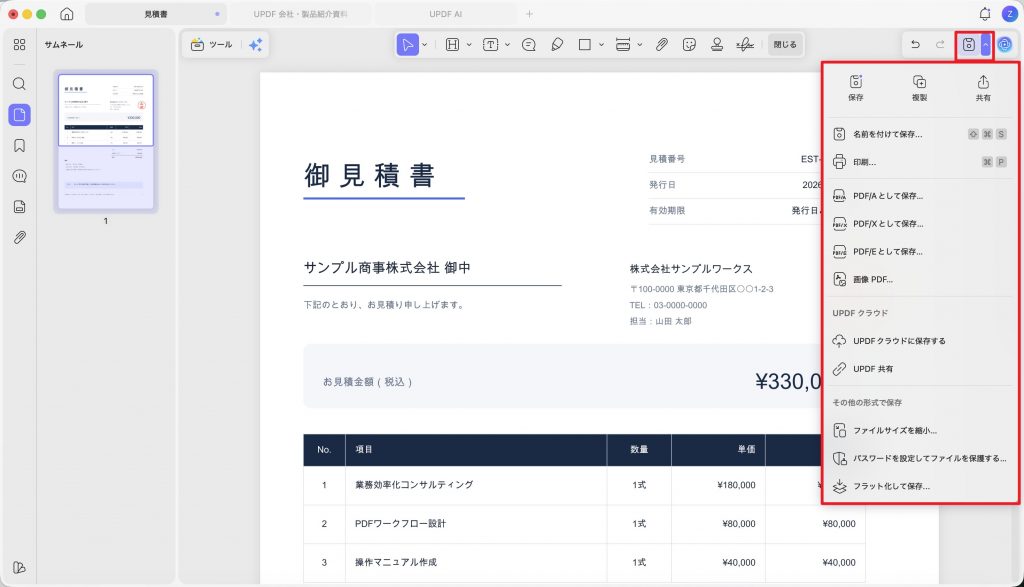Screen dimensions: 1024x587
Task: Attach a file with paperclip tool
Action: [x=662, y=44]
